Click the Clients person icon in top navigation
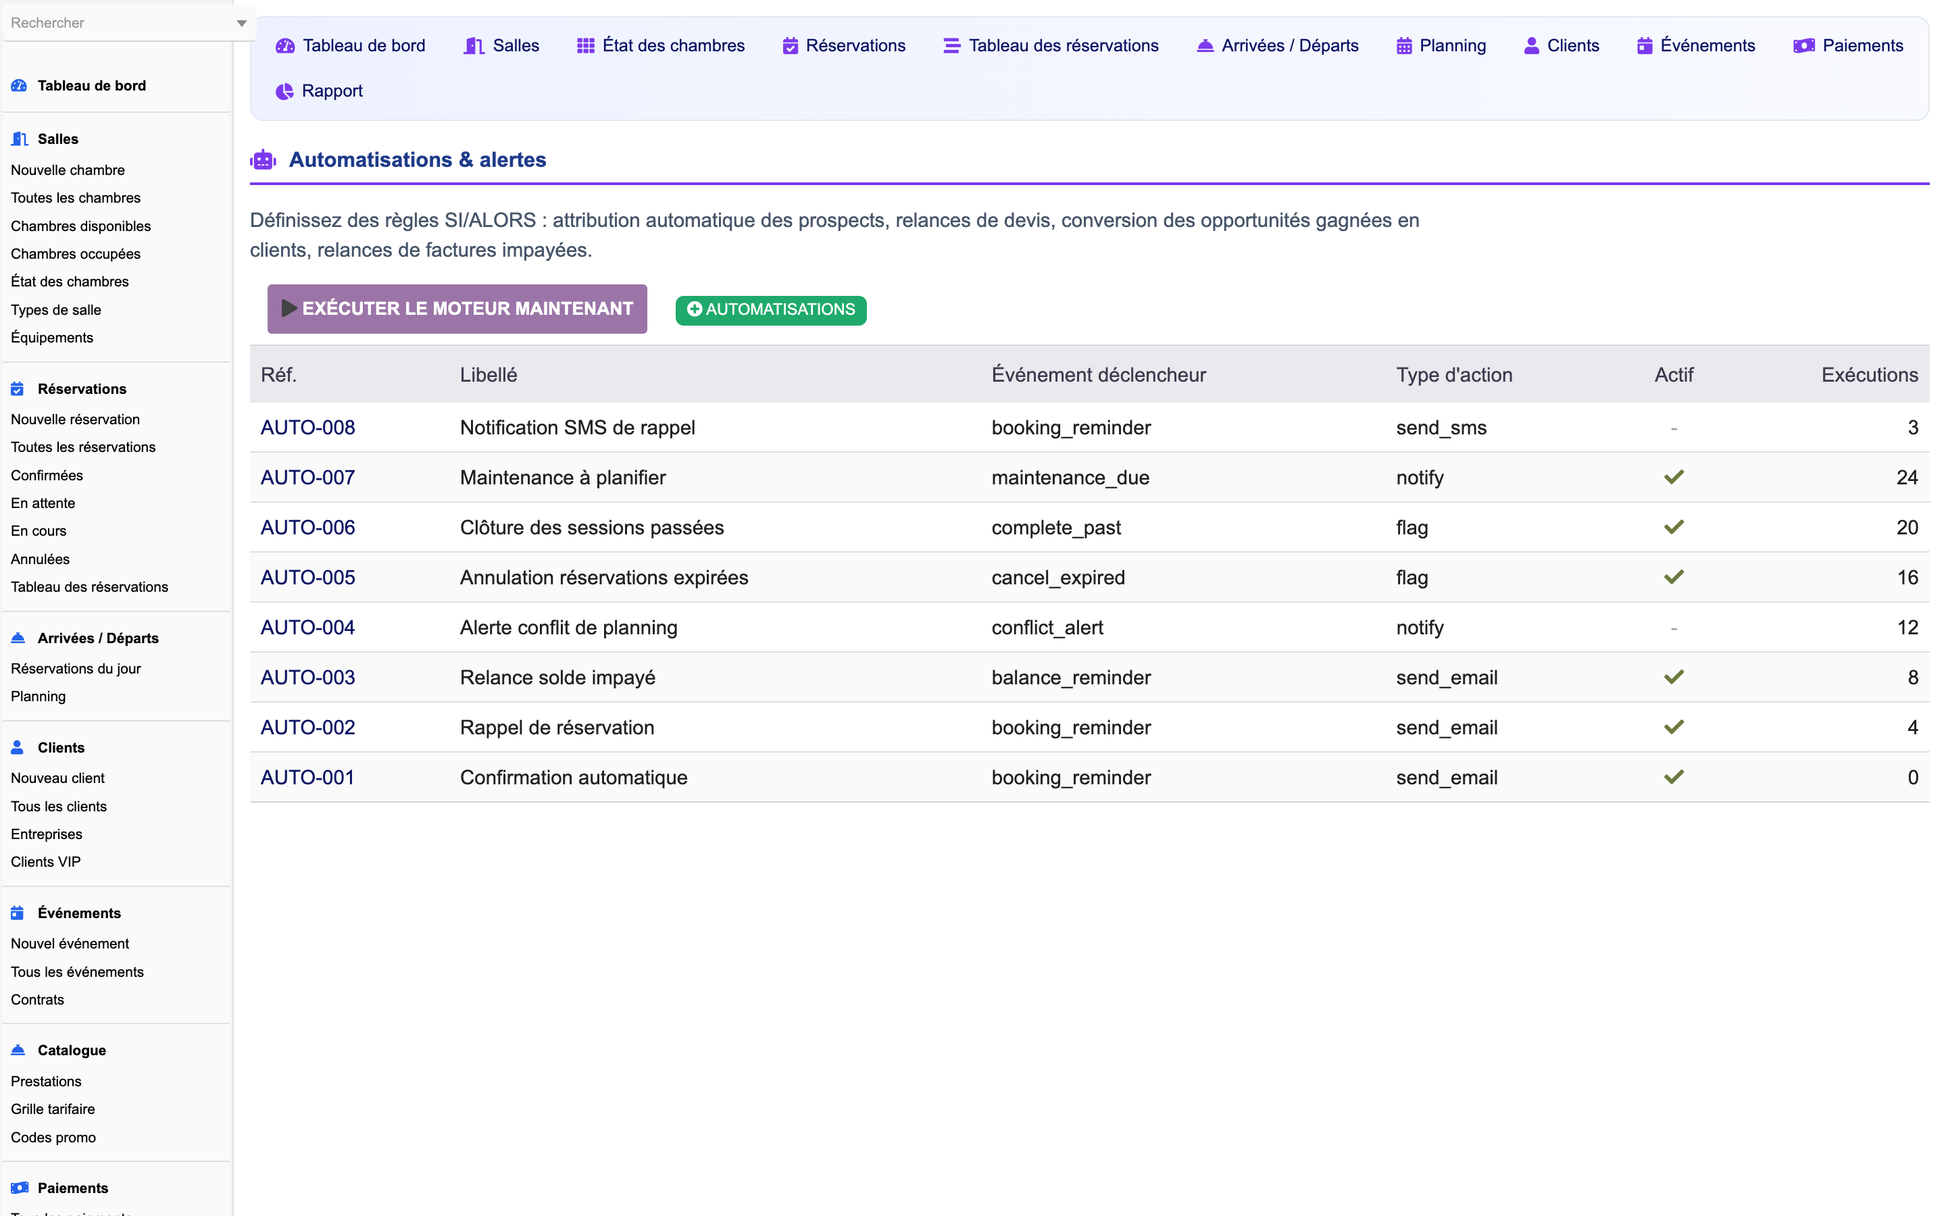Screen dimensions: 1946x1216 [1531, 46]
